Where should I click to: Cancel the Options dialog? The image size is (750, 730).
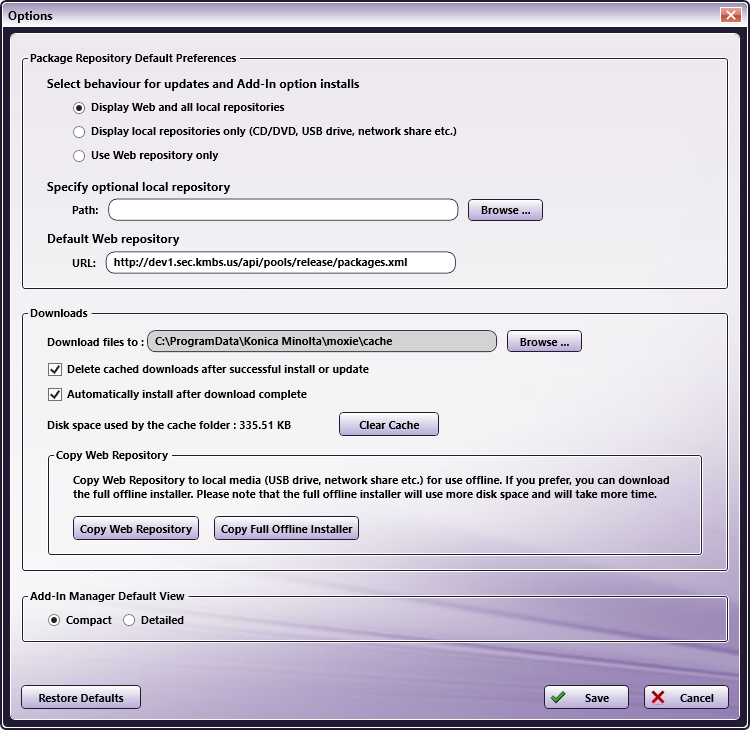pyautogui.click(x=686, y=697)
